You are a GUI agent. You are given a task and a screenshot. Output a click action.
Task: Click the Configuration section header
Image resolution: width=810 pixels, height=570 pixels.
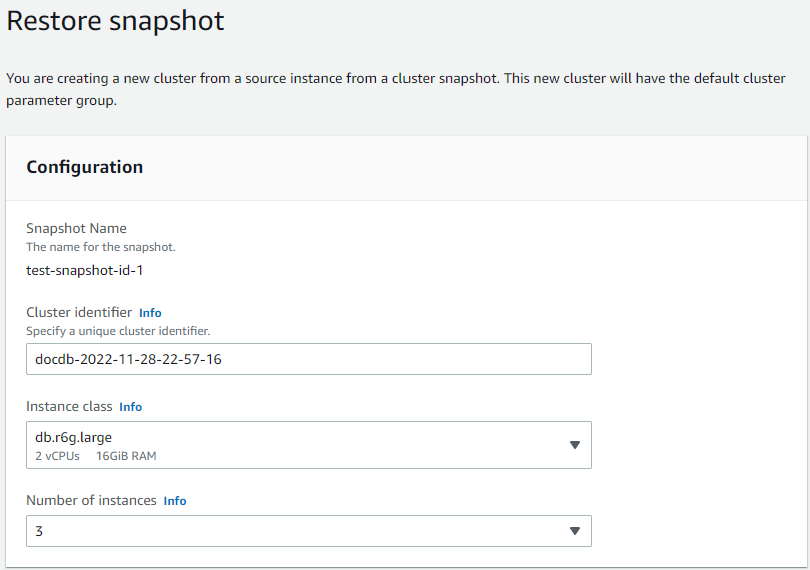click(x=85, y=167)
